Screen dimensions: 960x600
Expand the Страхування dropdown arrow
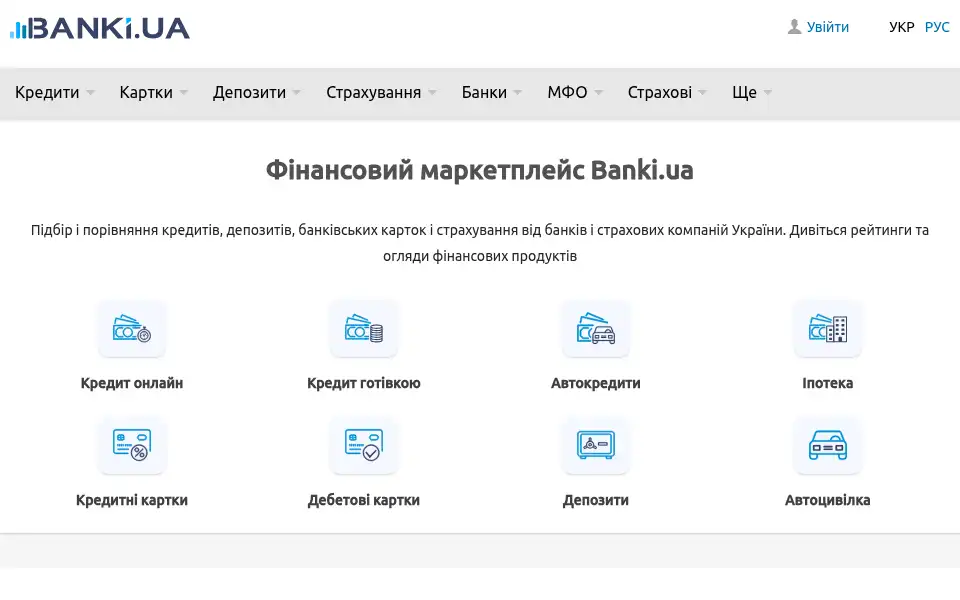point(432,93)
